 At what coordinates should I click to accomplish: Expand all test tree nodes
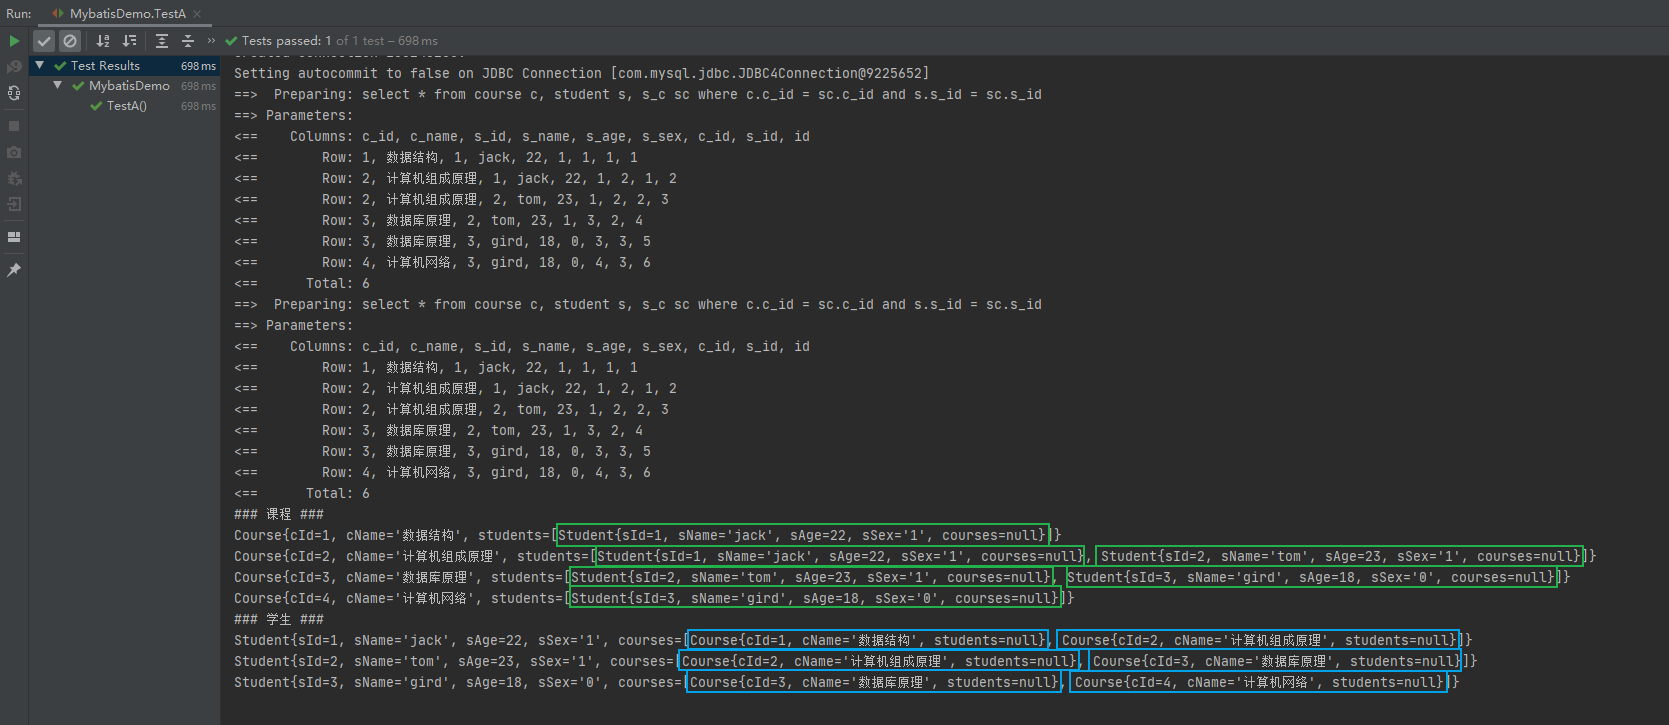pos(162,41)
